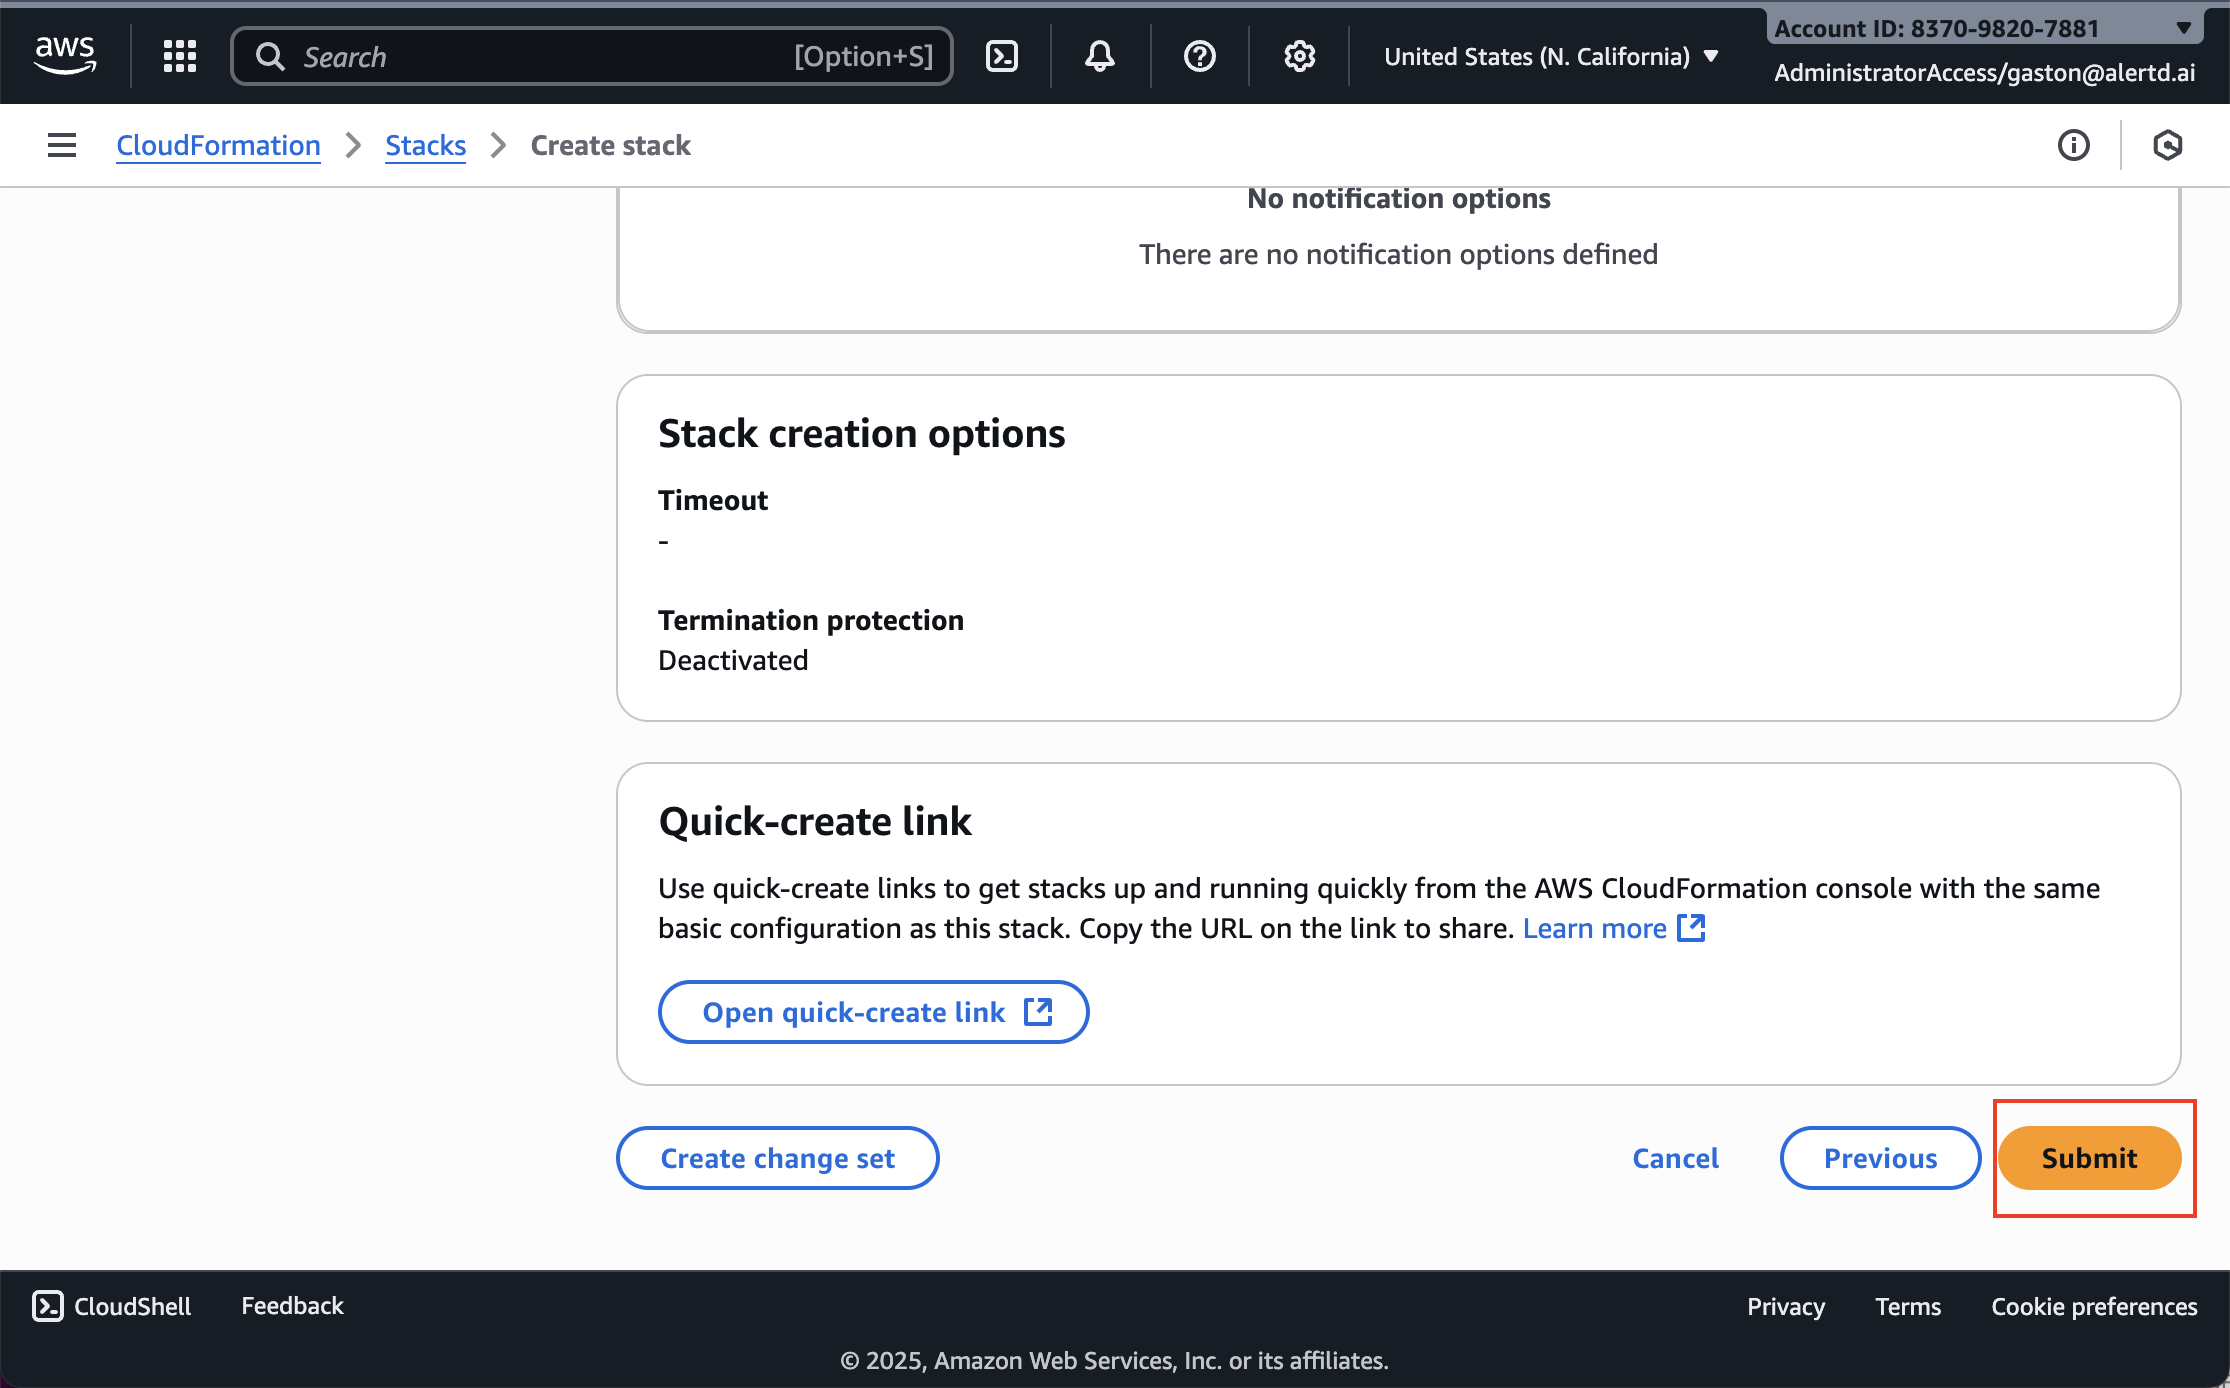Open the quick-create link
This screenshot has width=2230, height=1388.
[873, 1011]
